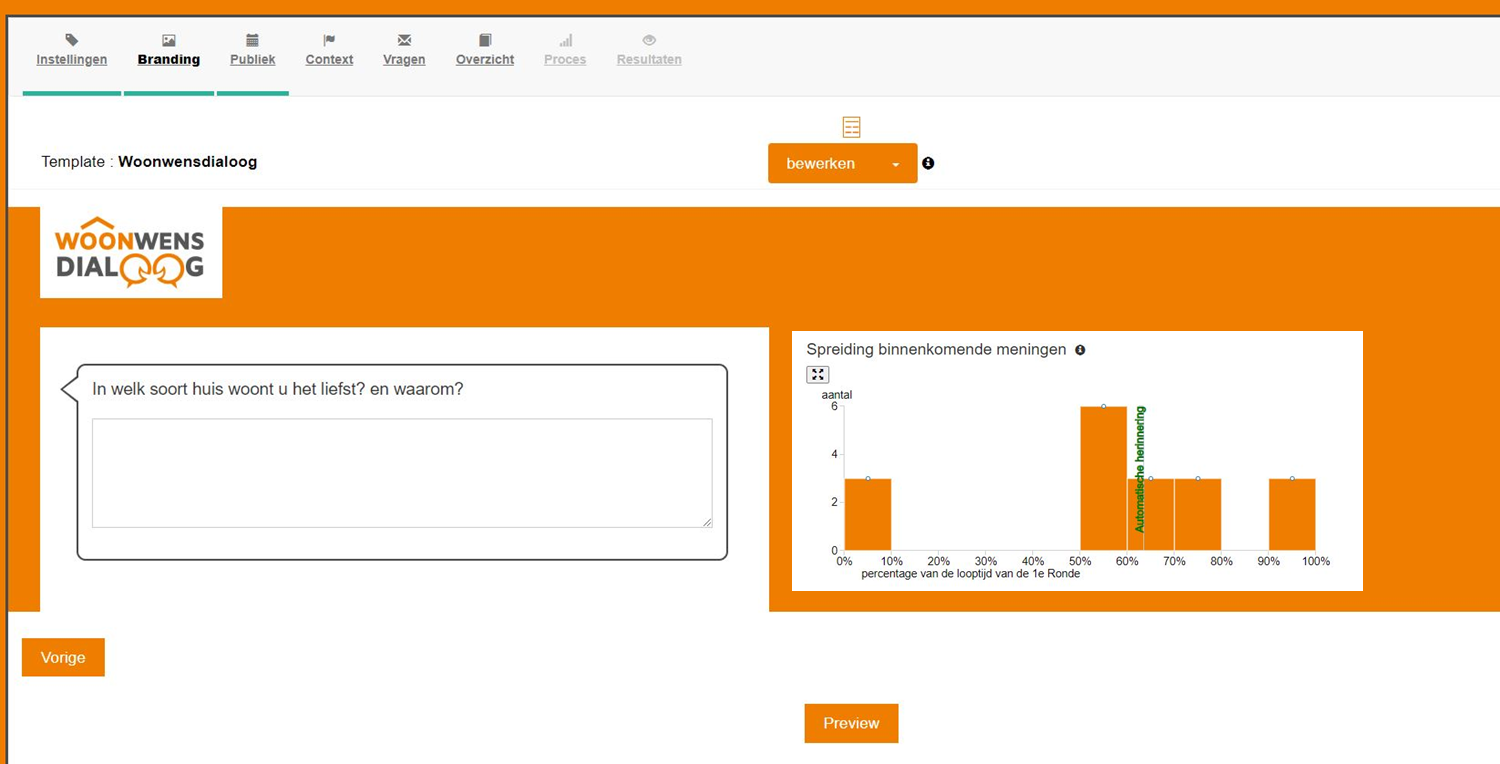
Task: Click the question text 'In welk soort huis woont u het liefst?'
Action: coord(228,389)
